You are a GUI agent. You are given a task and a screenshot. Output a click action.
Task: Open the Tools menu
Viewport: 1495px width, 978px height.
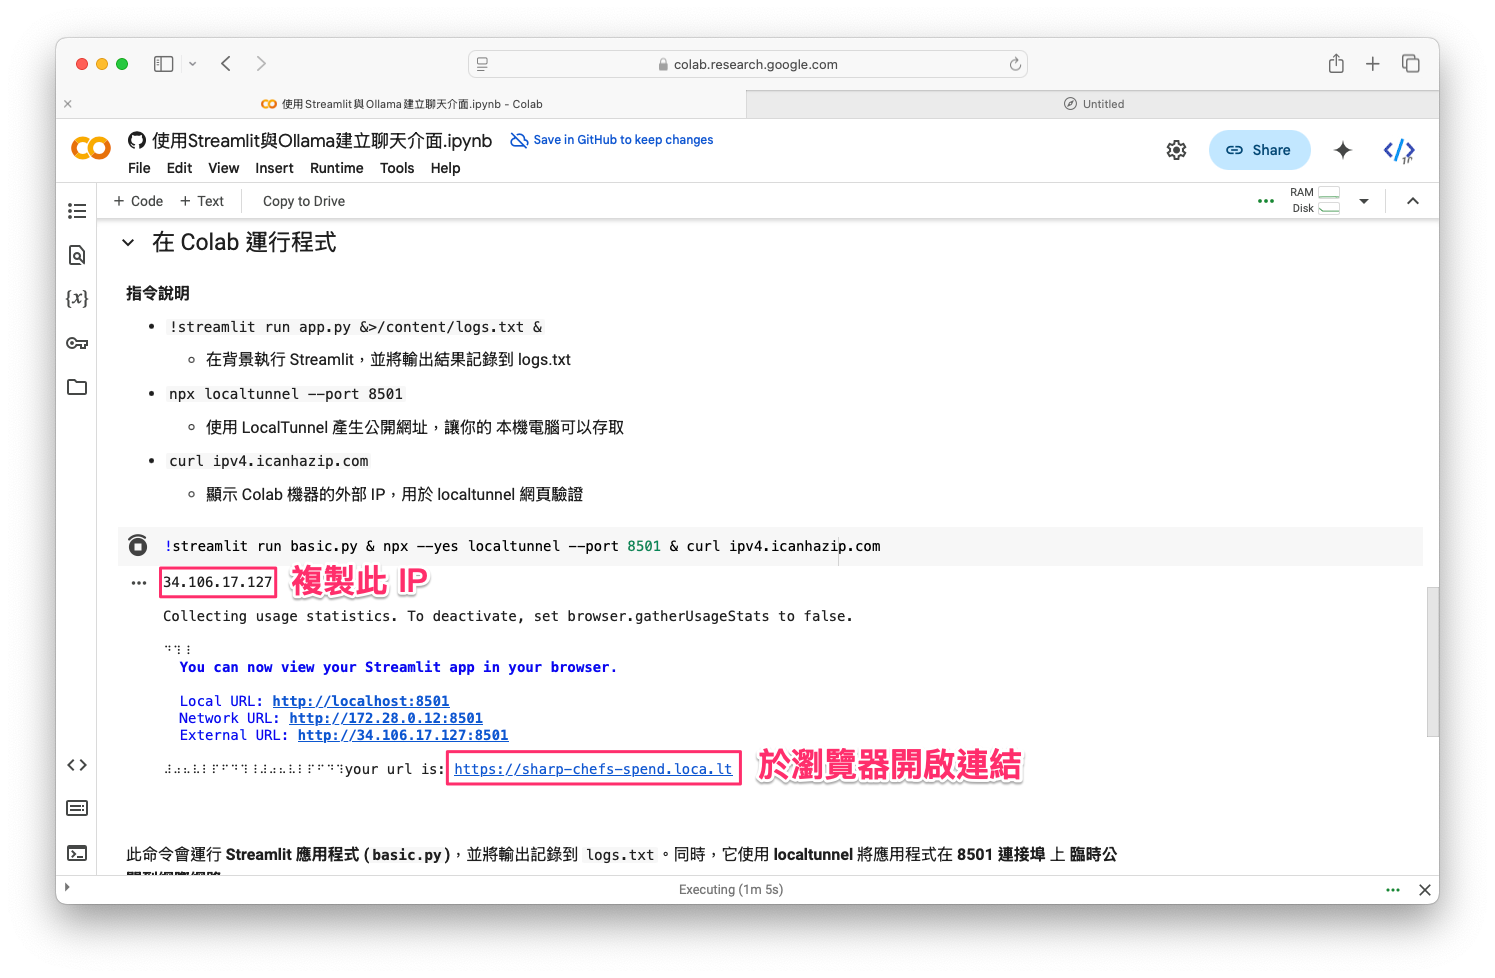point(397,168)
